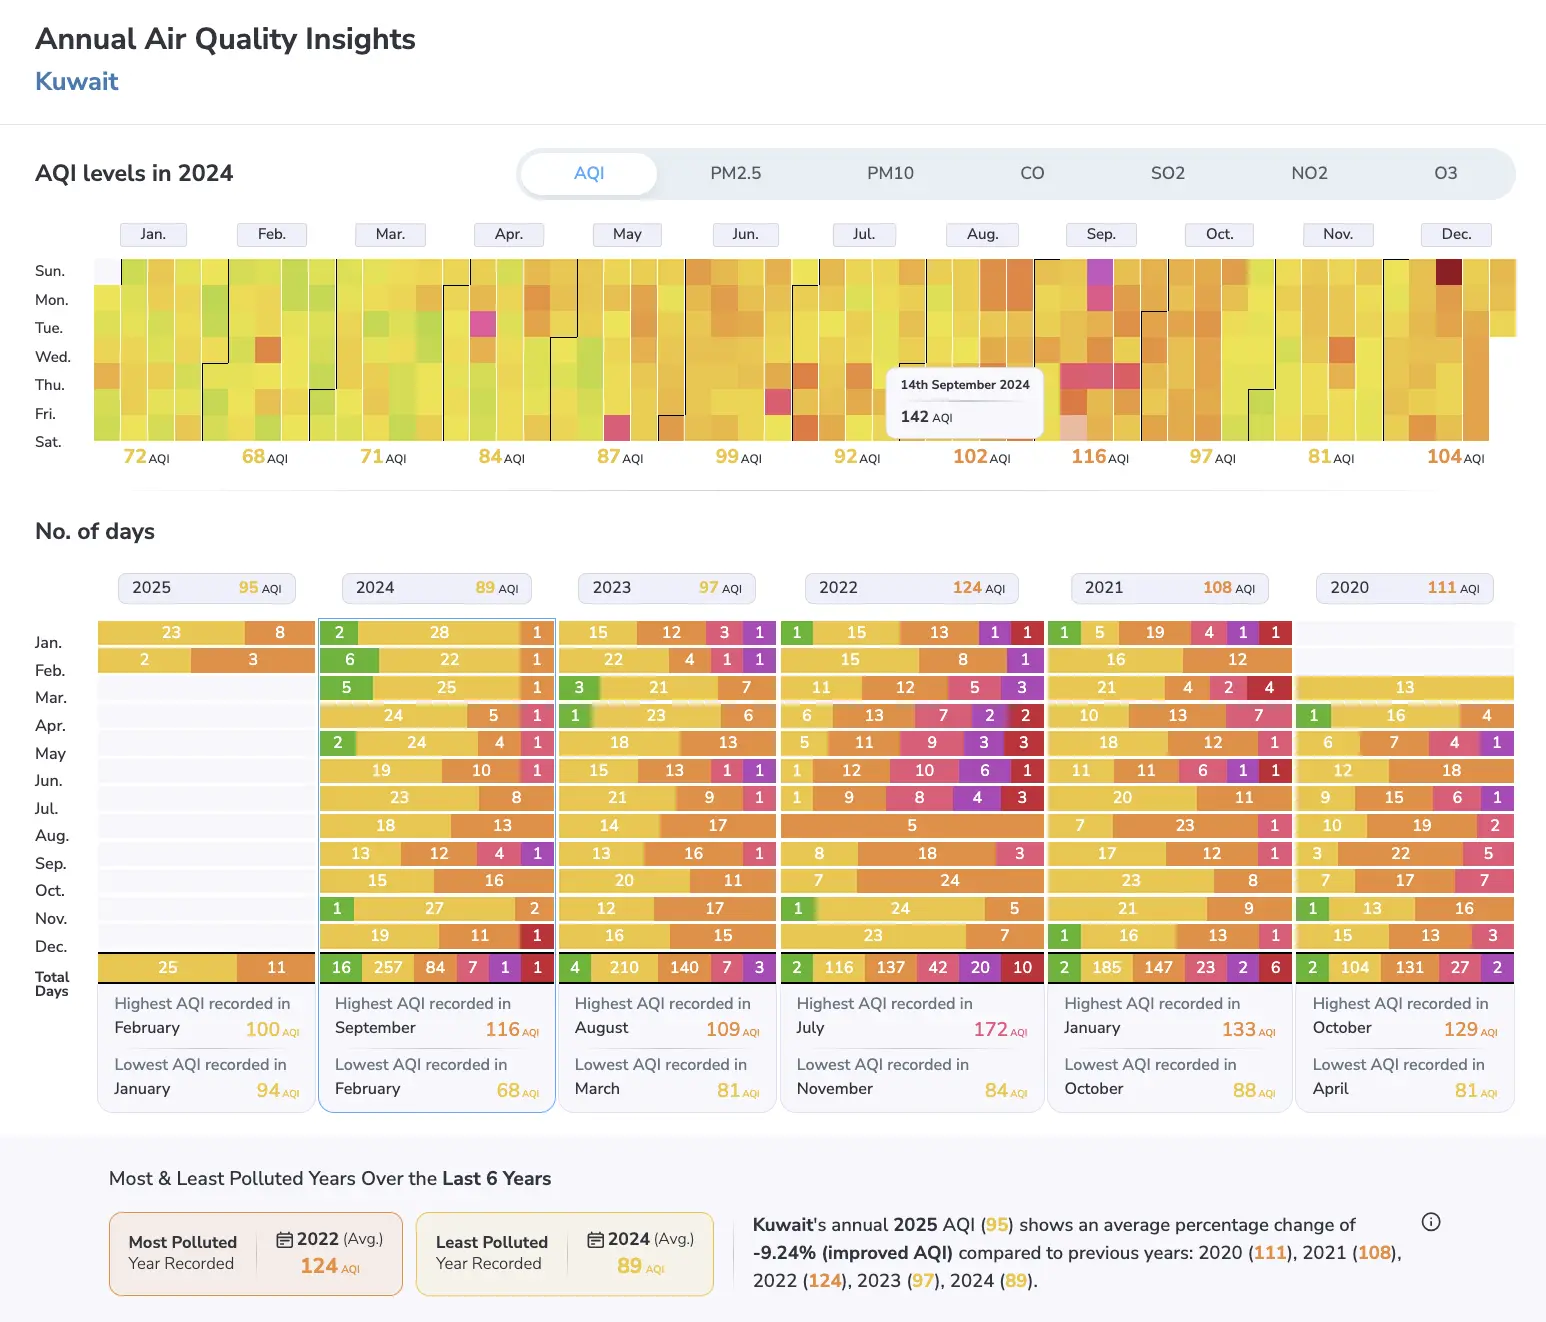Click the calendar icon next to 2022 (Avg.)
This screenshot has width=1546, height=1322.
pyautogui.click(x=285, y=1240)
